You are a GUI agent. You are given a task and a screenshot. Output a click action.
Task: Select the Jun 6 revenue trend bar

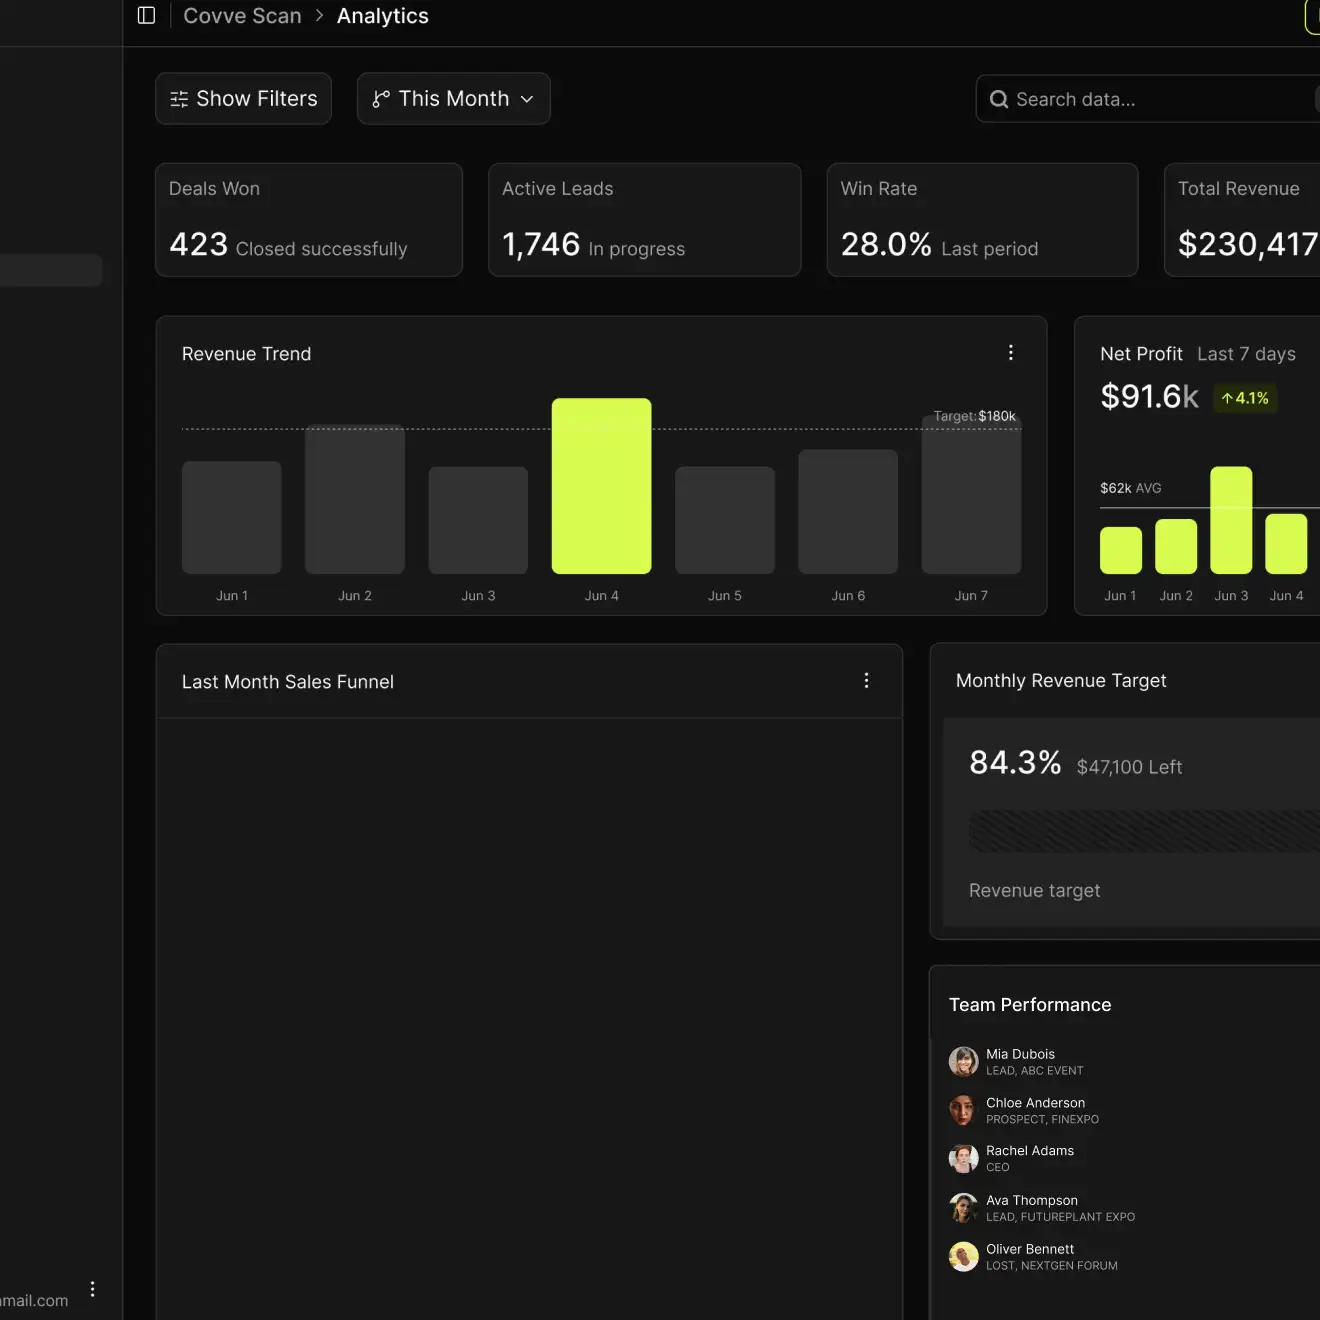848,511
